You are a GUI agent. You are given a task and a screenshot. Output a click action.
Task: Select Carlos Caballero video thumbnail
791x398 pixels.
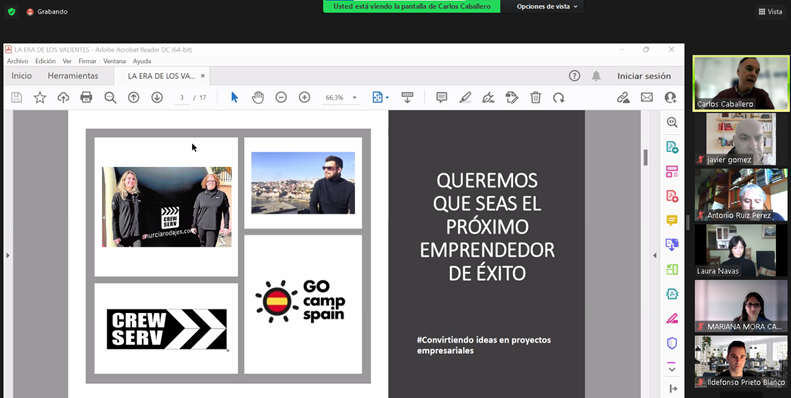741,83
